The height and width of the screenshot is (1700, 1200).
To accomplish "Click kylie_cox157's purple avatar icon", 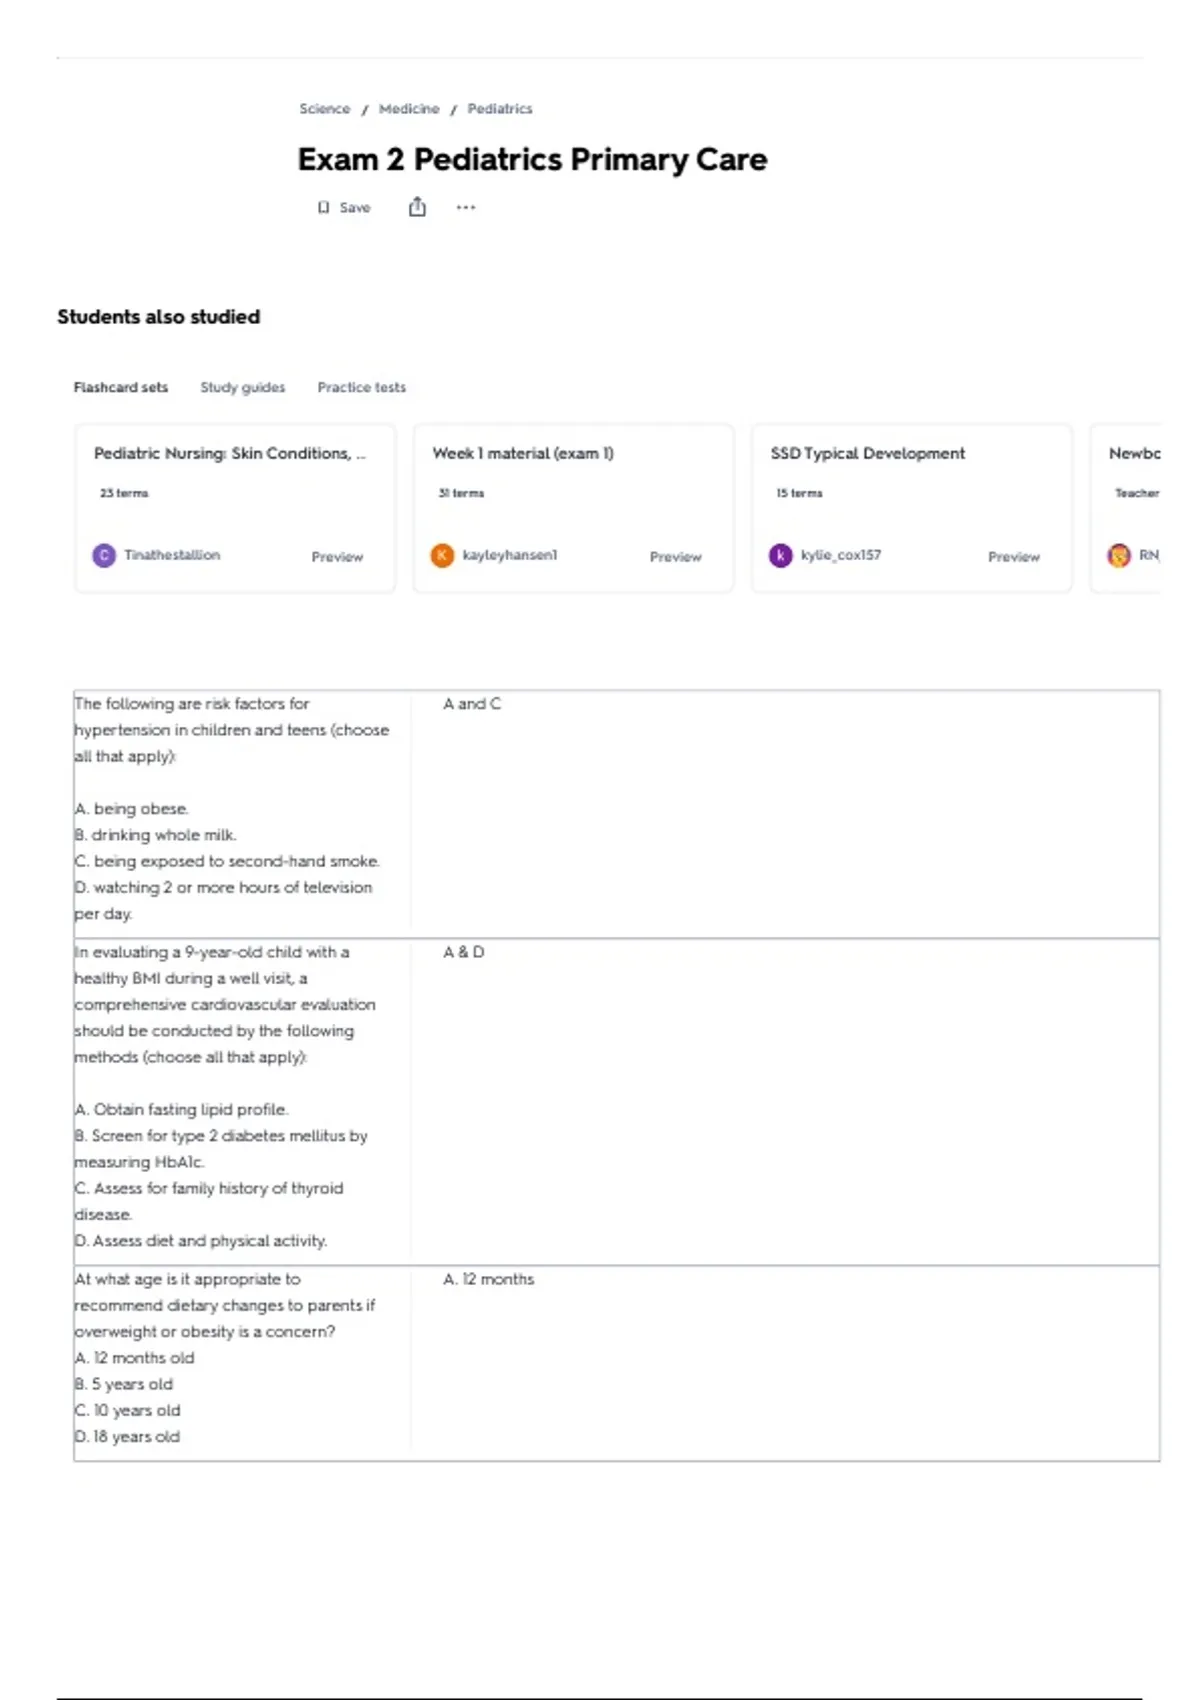I will click(x=780, y=555).
